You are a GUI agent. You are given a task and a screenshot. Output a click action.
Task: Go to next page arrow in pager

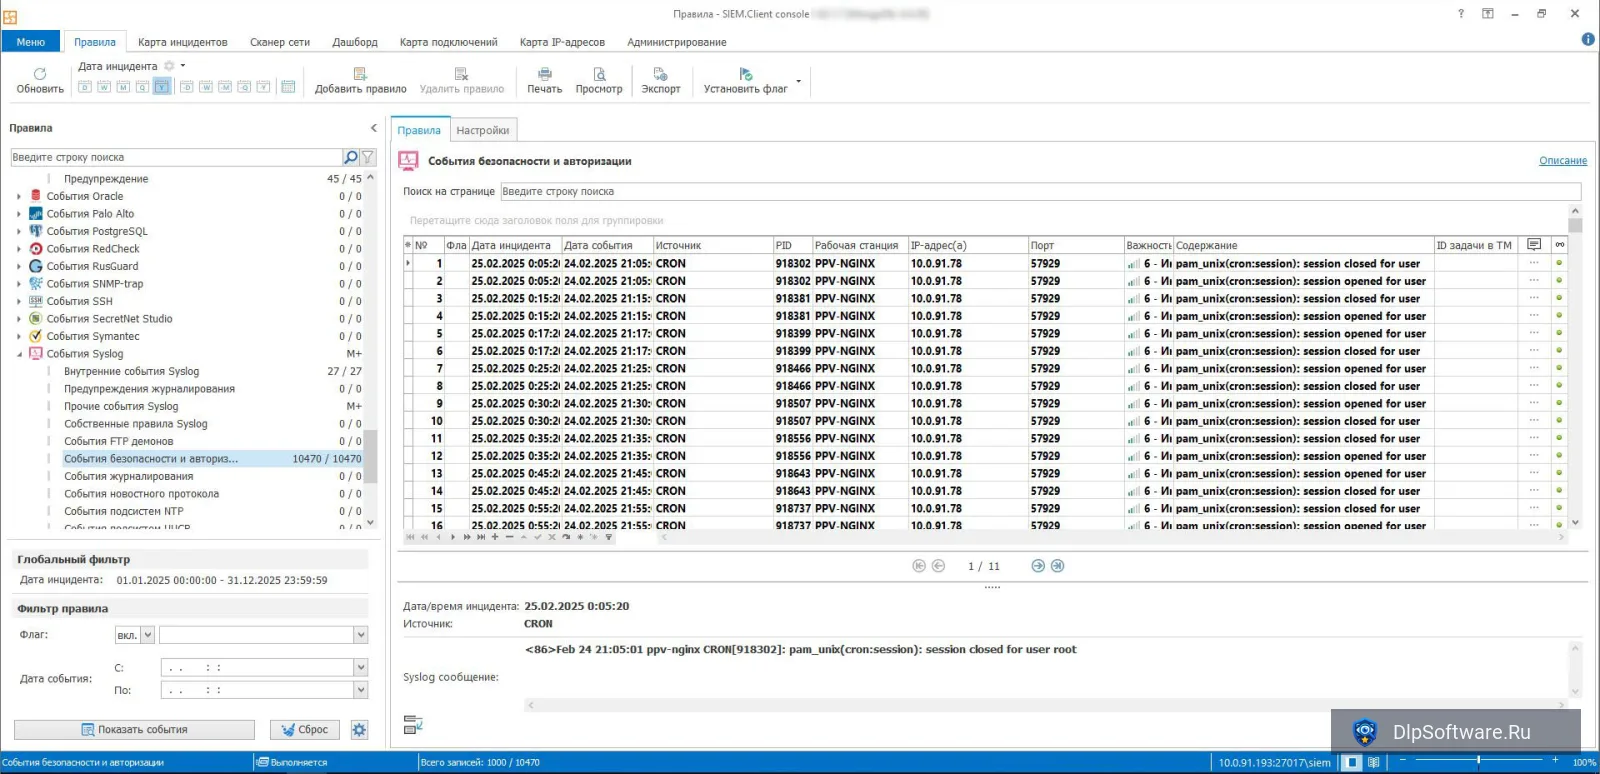[1038, 566]
